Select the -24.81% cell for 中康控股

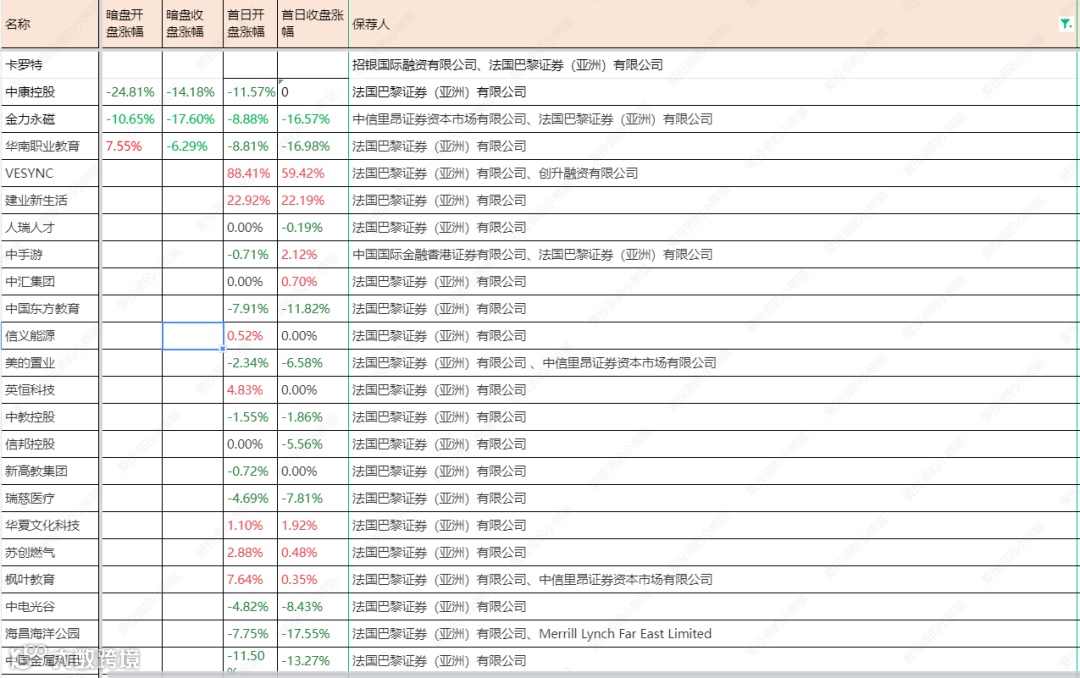[132, 92]
